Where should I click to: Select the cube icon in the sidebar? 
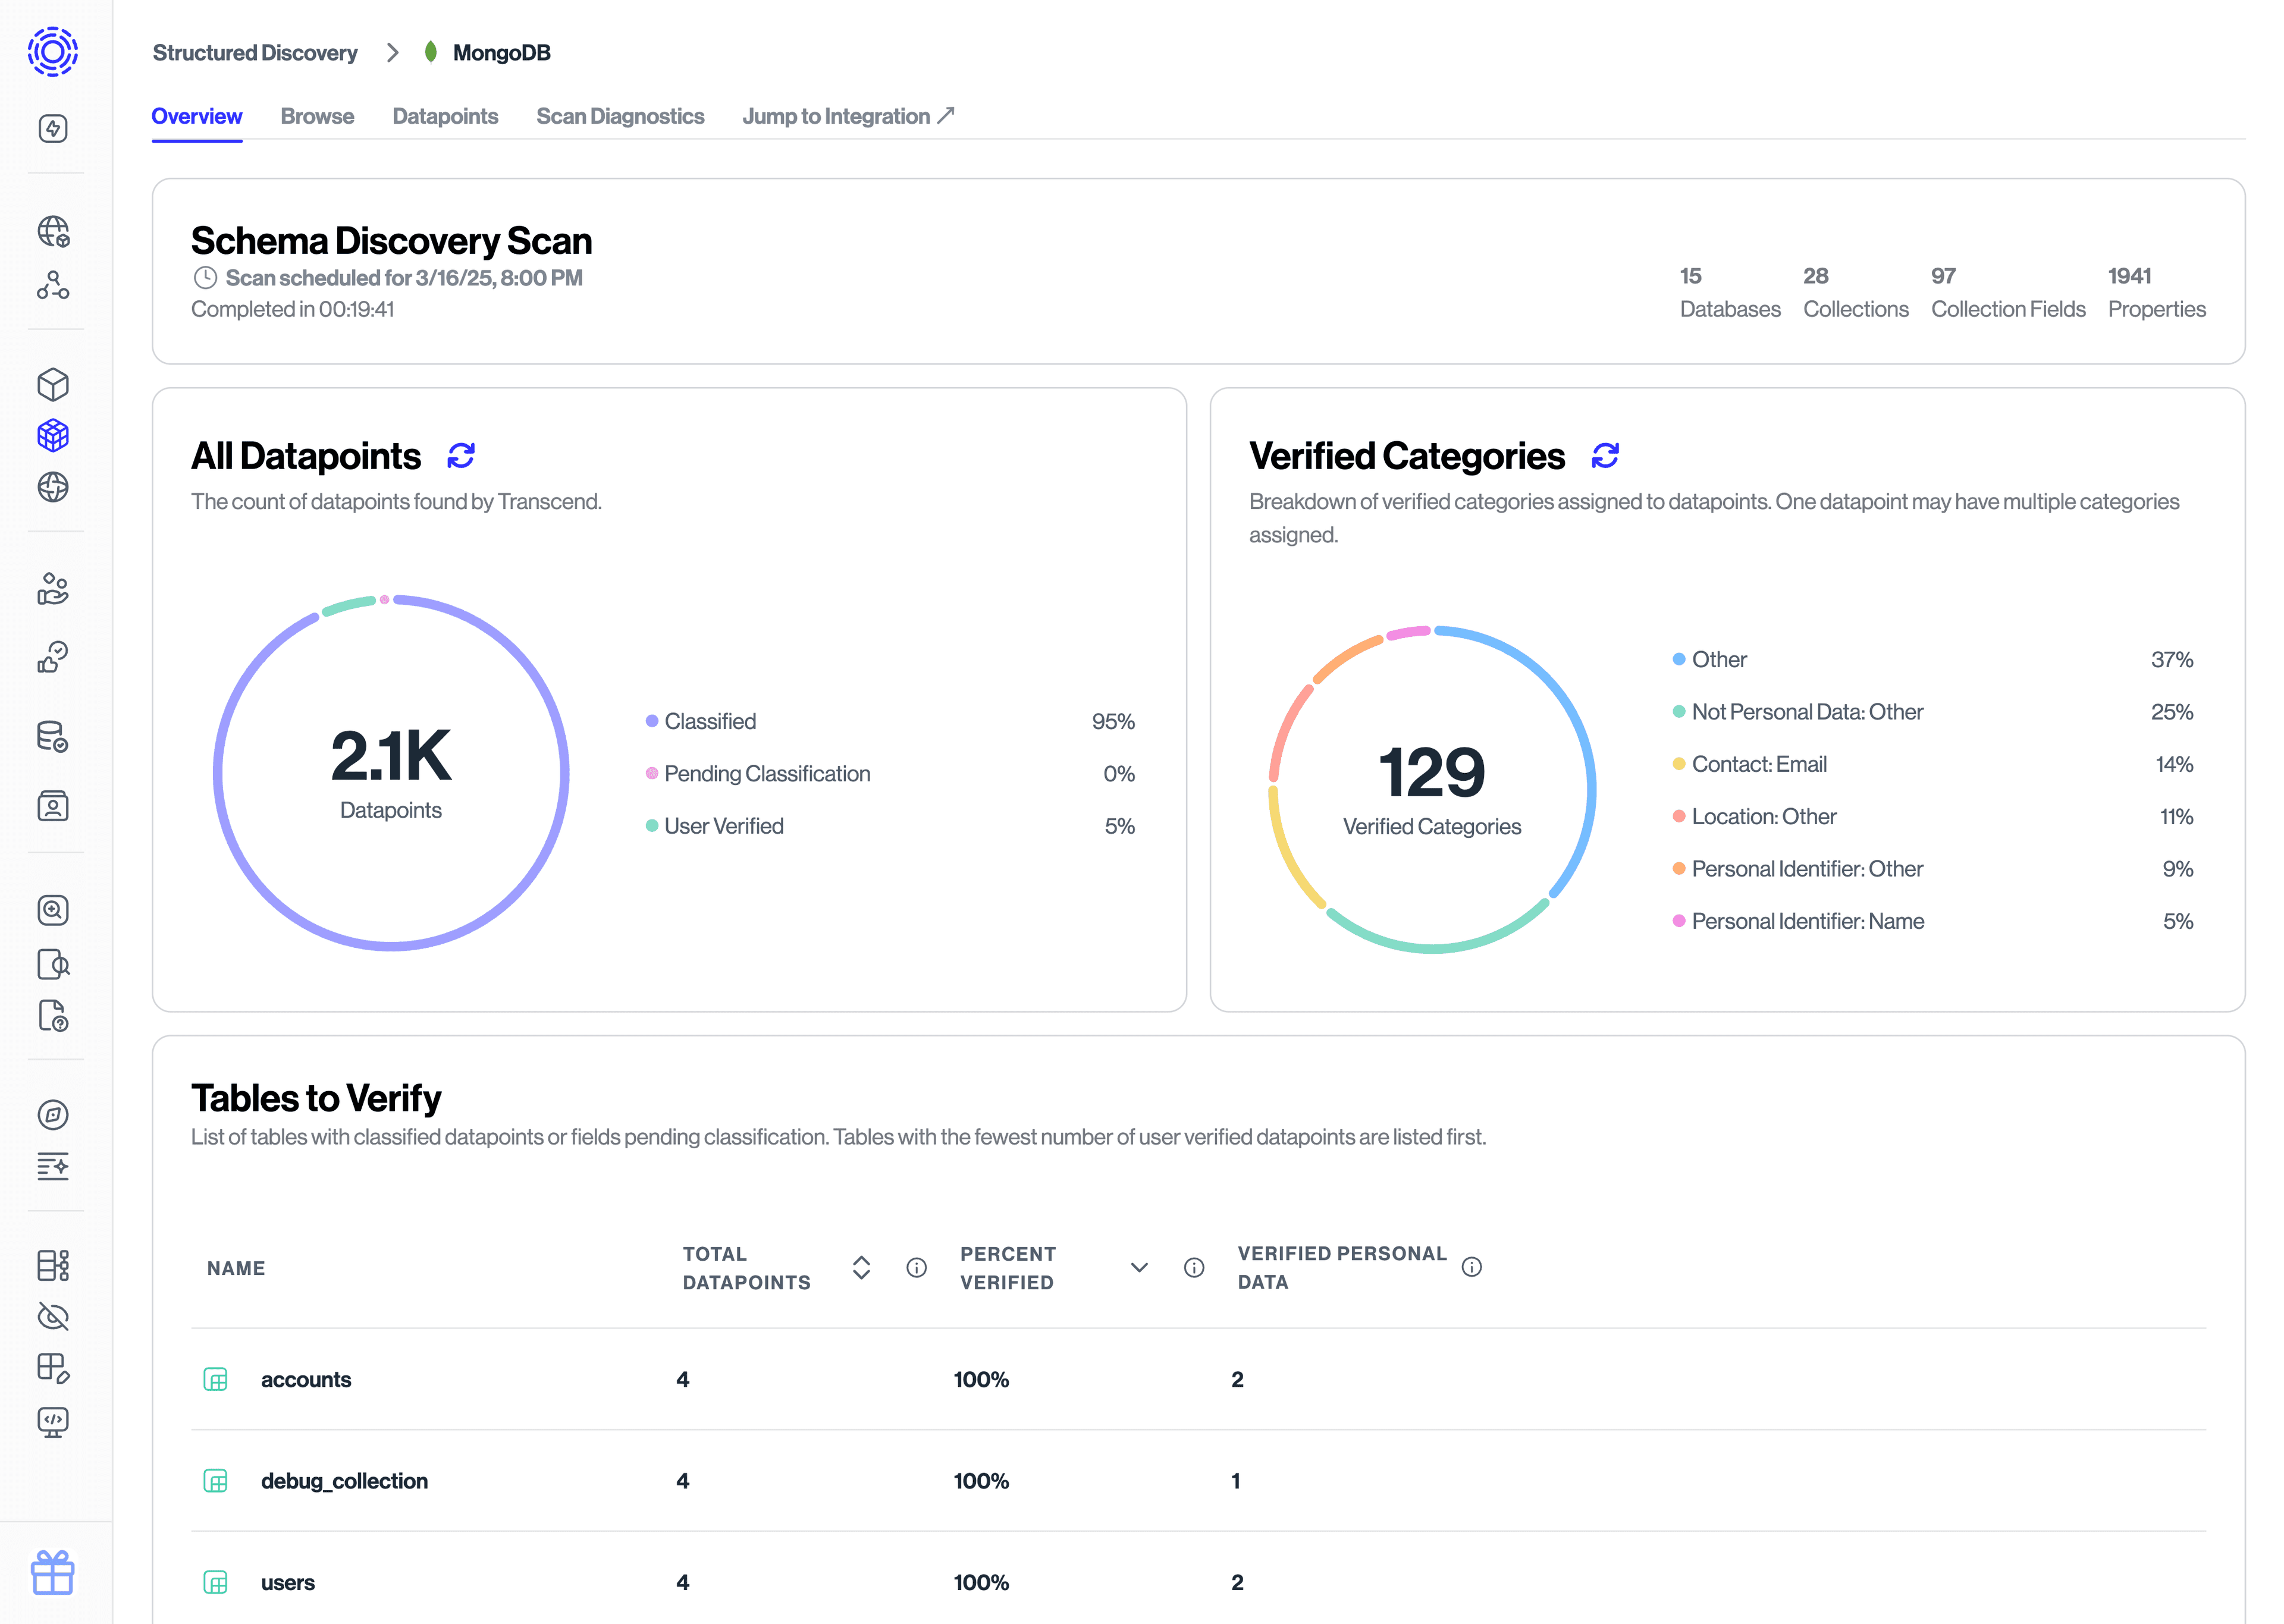pos(54,384)
